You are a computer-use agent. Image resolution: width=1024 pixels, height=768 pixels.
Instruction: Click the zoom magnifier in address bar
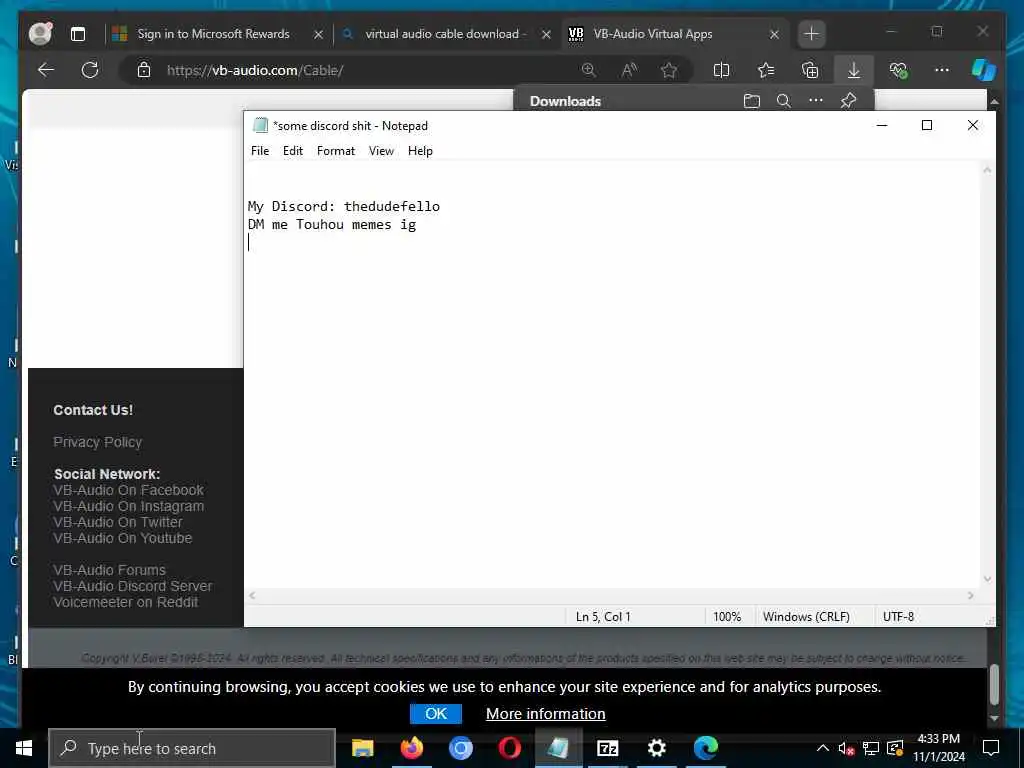click(x=588, y=70)
